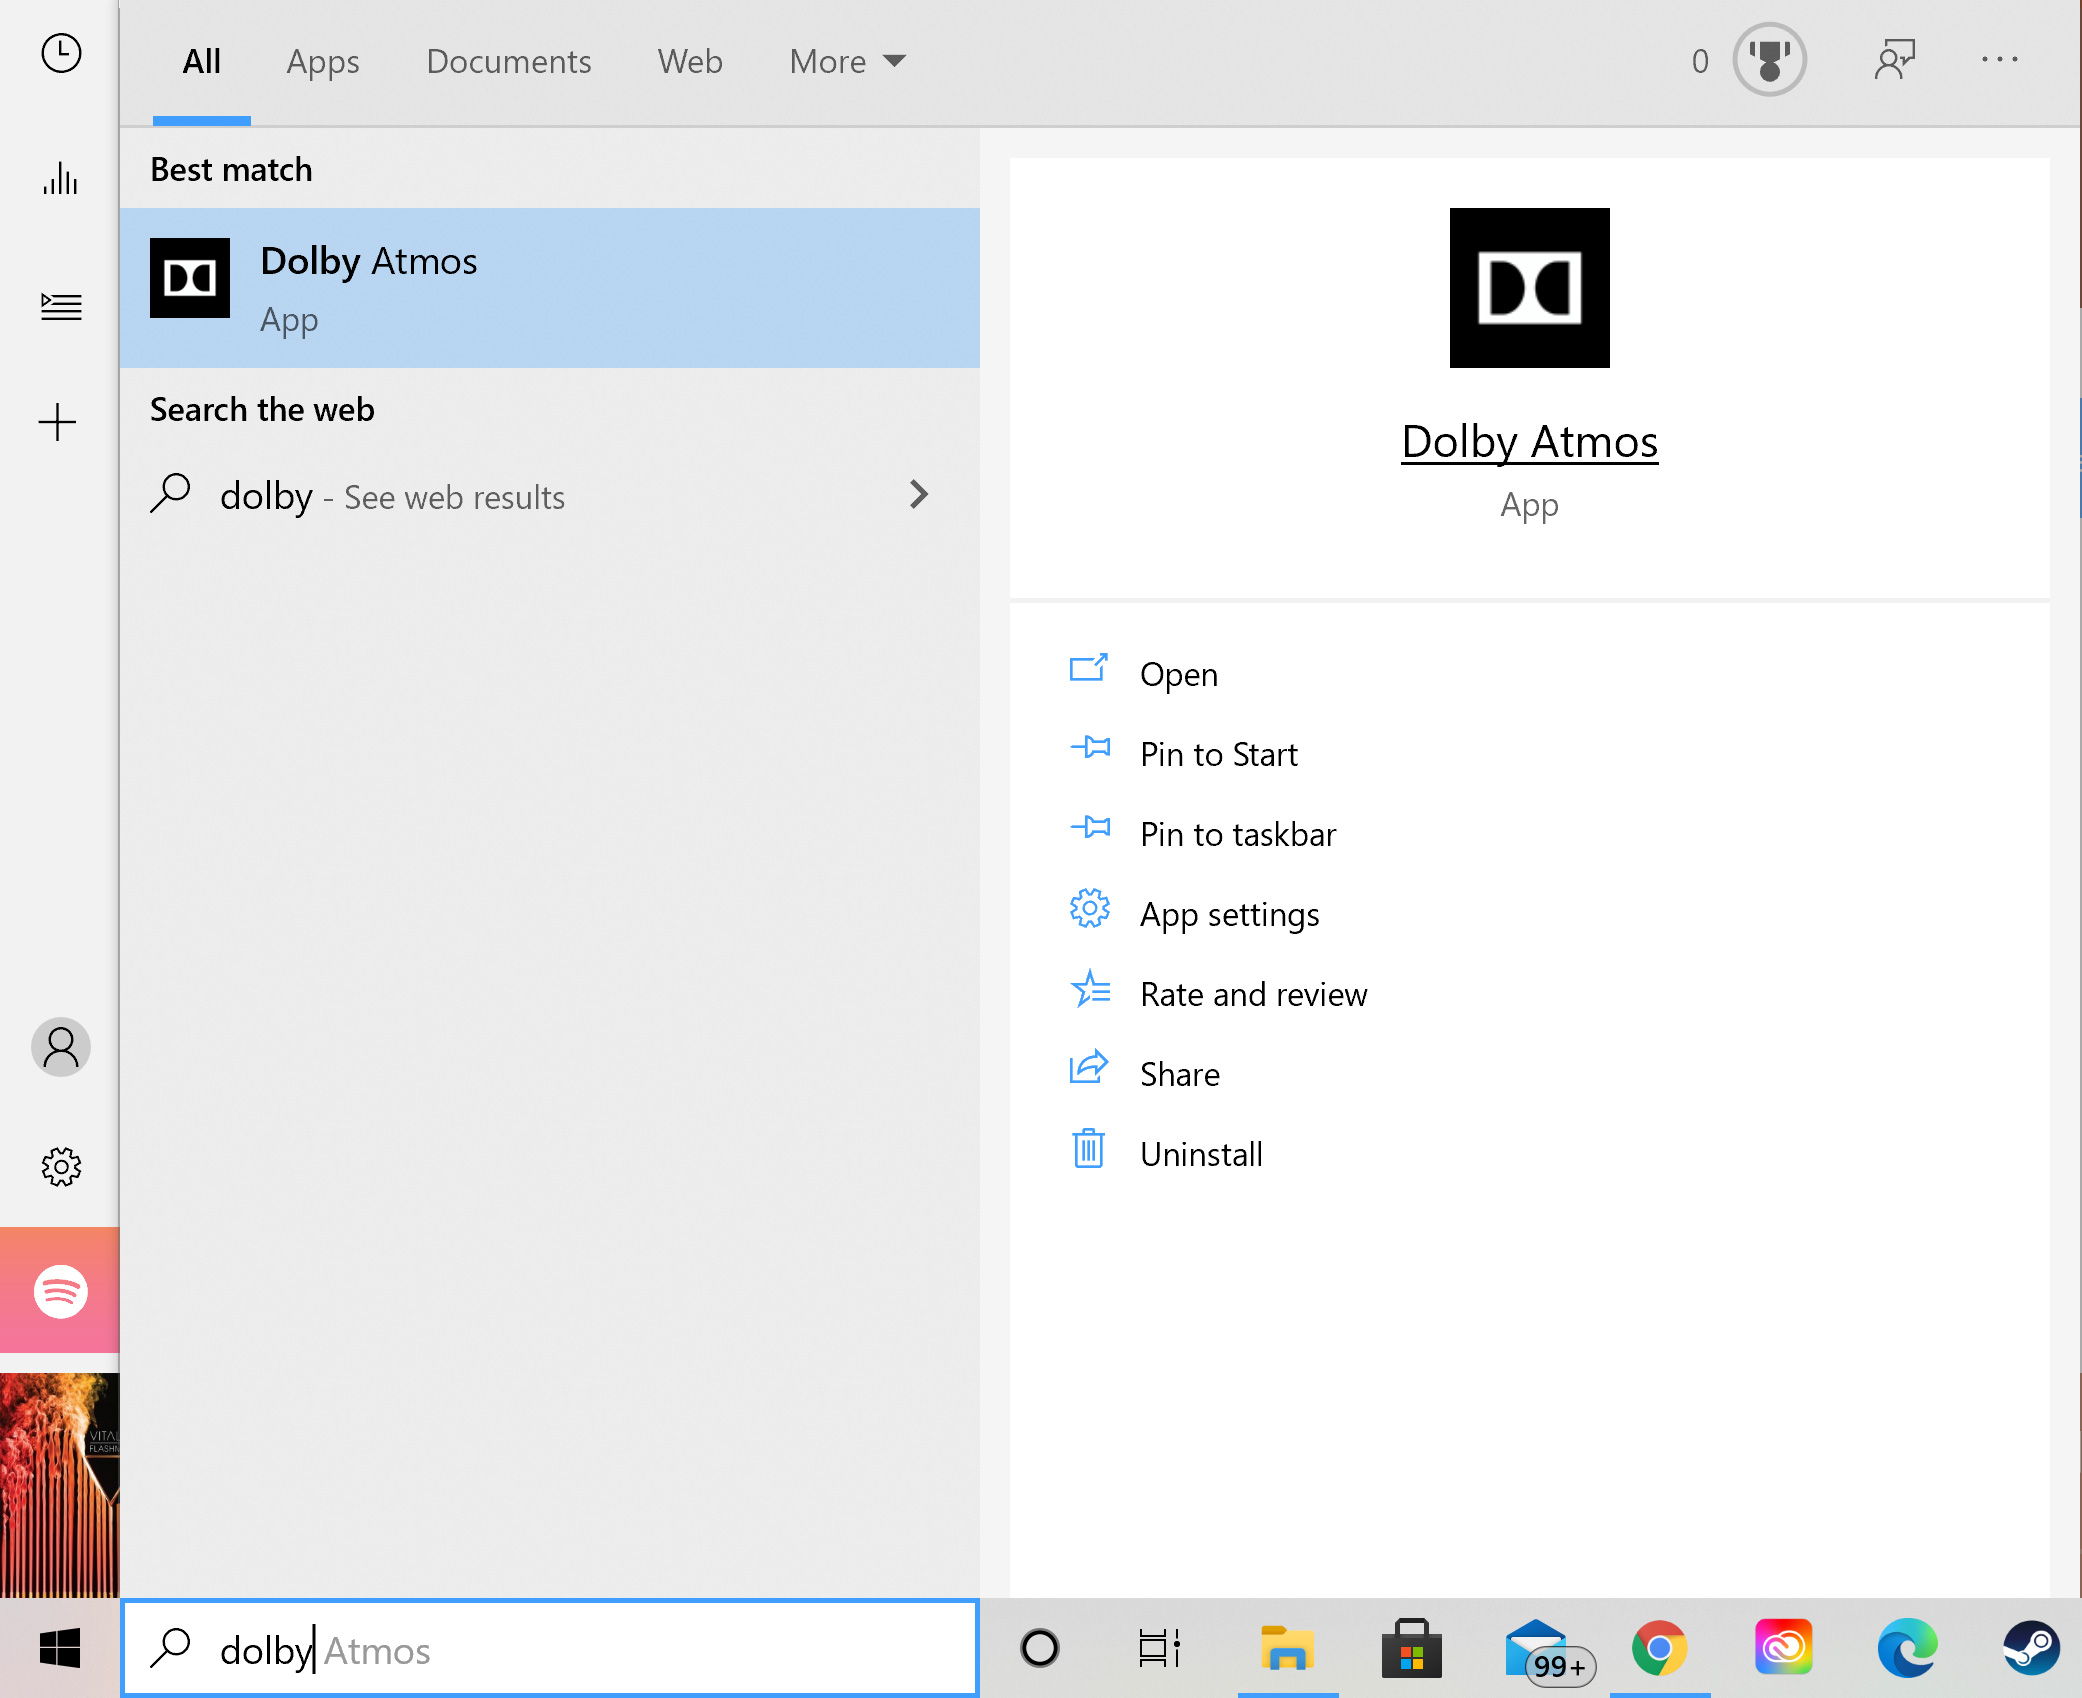Viewport: 2082px width, 1698px height.
Task: Click the feedback person icon
Action: [1895, 60]
